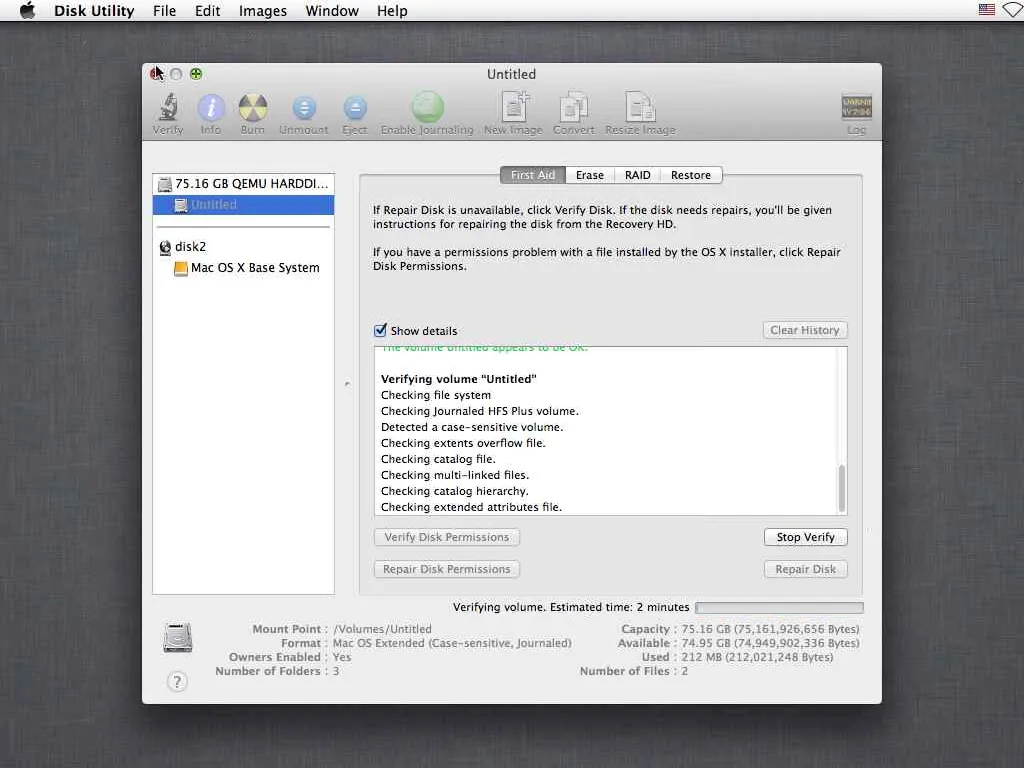Viewport: 1024px width, 768px height.
Task: Click 'Detected a case-sensitive volume.' line
Action: tap(472, 427)
